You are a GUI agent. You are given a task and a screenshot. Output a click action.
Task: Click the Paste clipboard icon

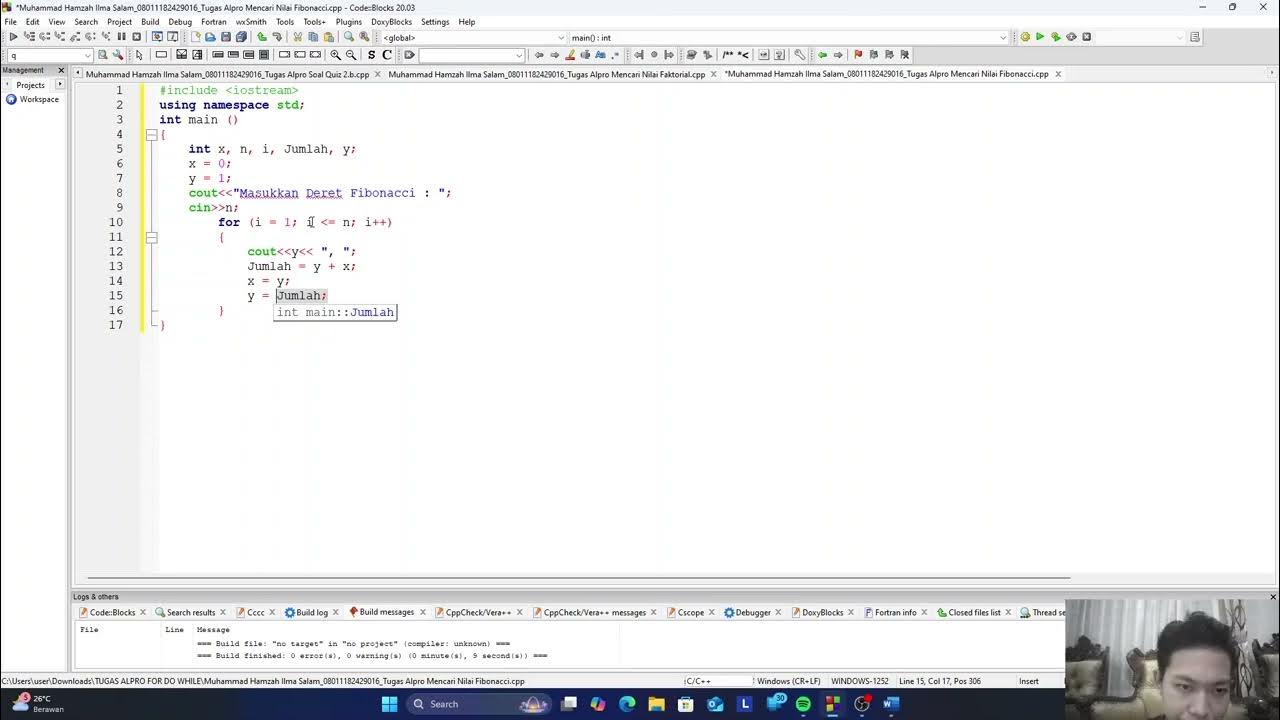pos(329,37)
